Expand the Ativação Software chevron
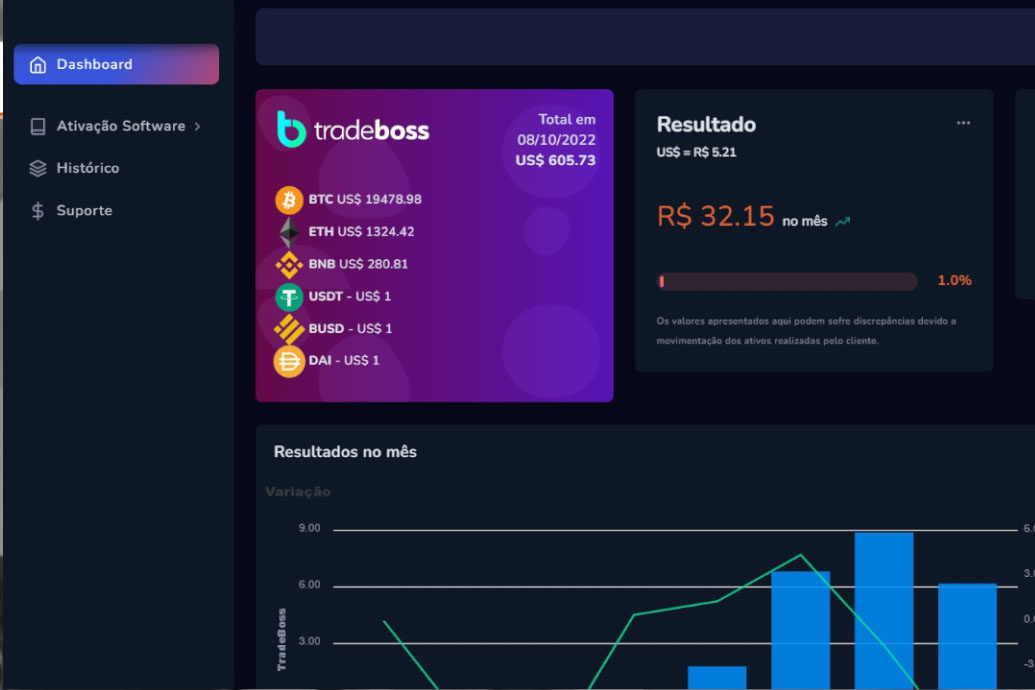 pos(197,126)
